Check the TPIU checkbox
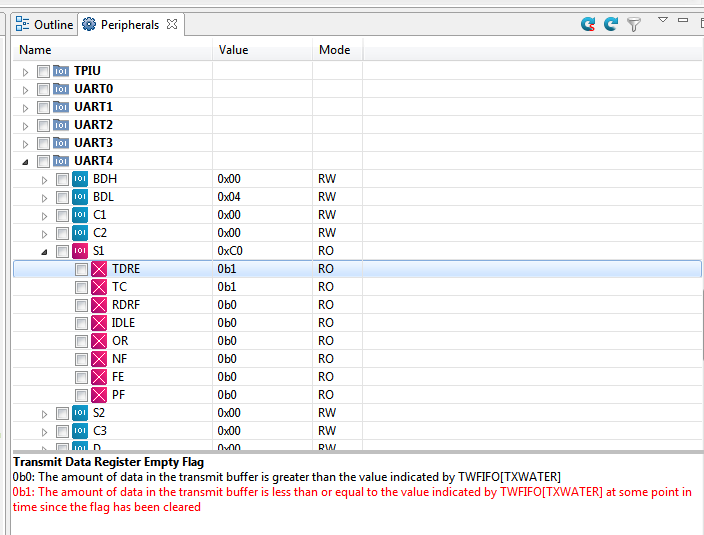This screenshot has height=535, width=704. [43, 71]
